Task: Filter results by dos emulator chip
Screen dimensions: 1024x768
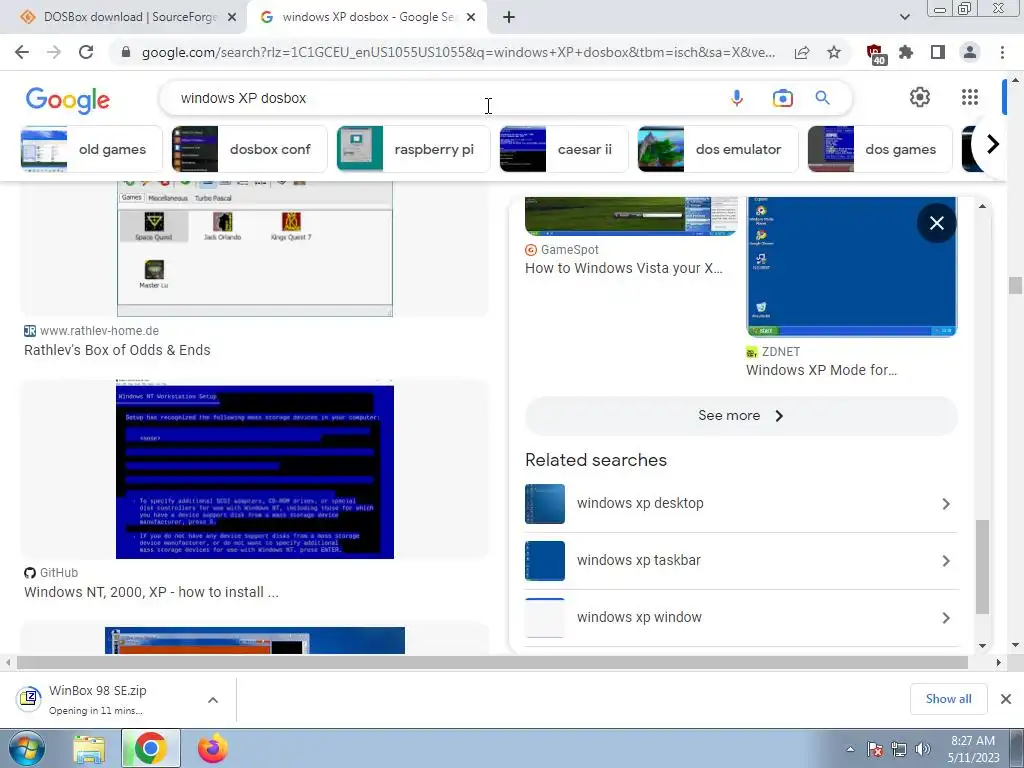Action: (x=718, y=149)
